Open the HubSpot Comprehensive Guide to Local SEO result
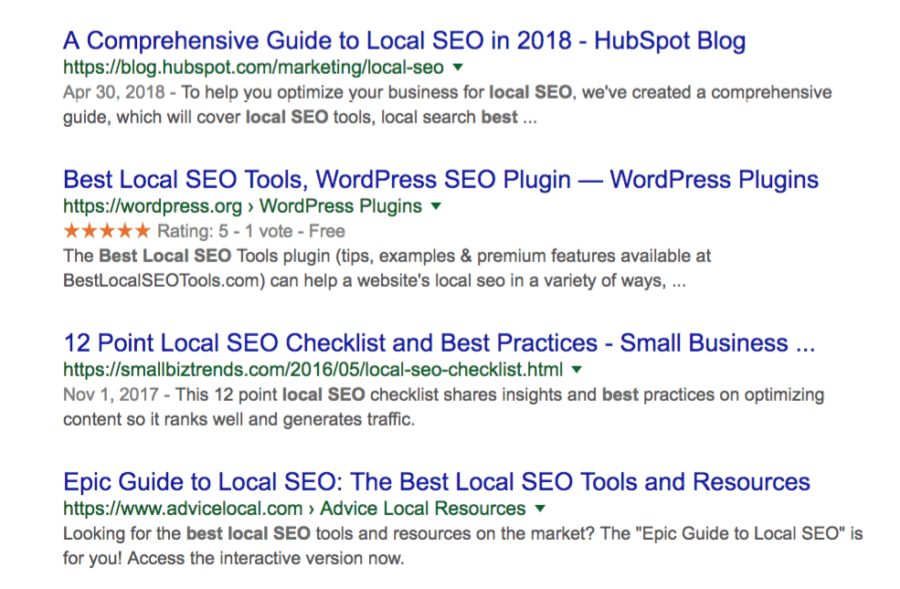The image size is (900, 589). pos(404,41)
